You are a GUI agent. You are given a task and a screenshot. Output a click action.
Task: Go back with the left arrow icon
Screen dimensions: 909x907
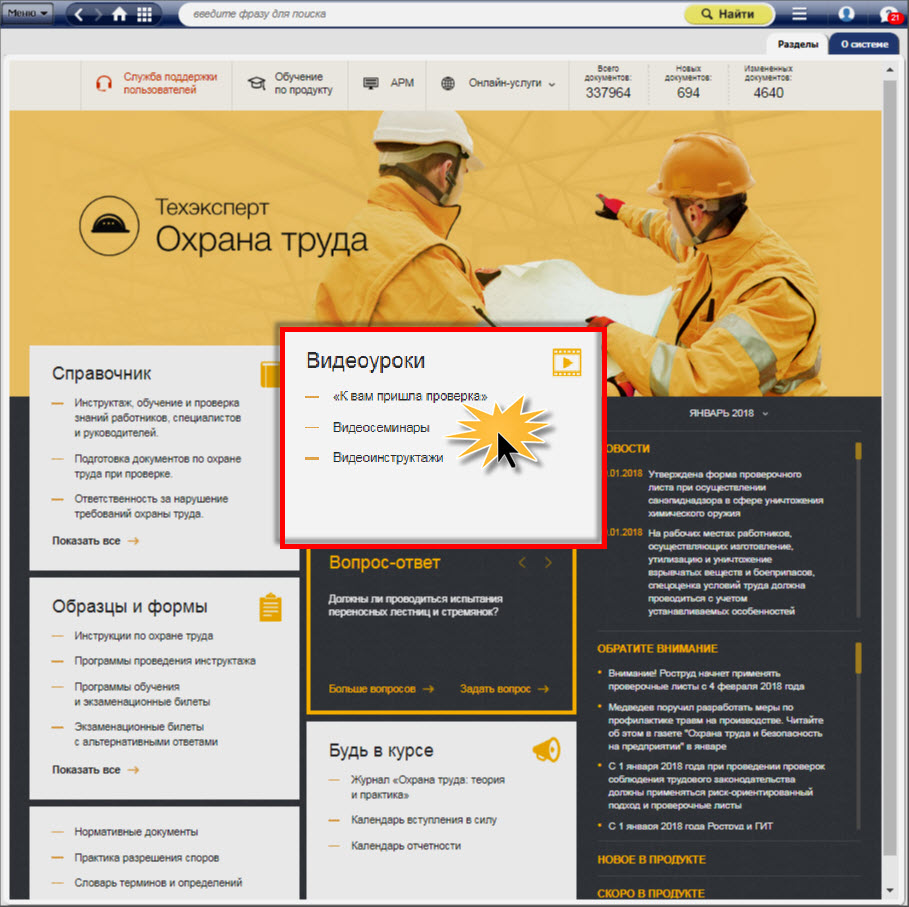[x=82, y=15]
